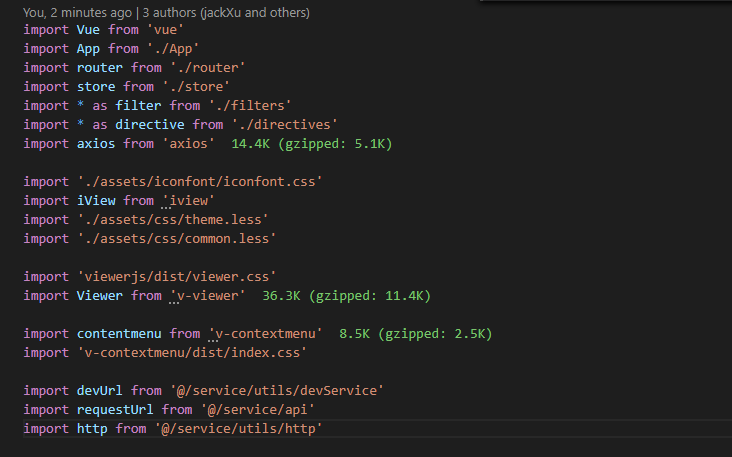Select the store identifier in imports
This screenshot has width=732, height=457.
pyautogui.click(x=96, y=87)
